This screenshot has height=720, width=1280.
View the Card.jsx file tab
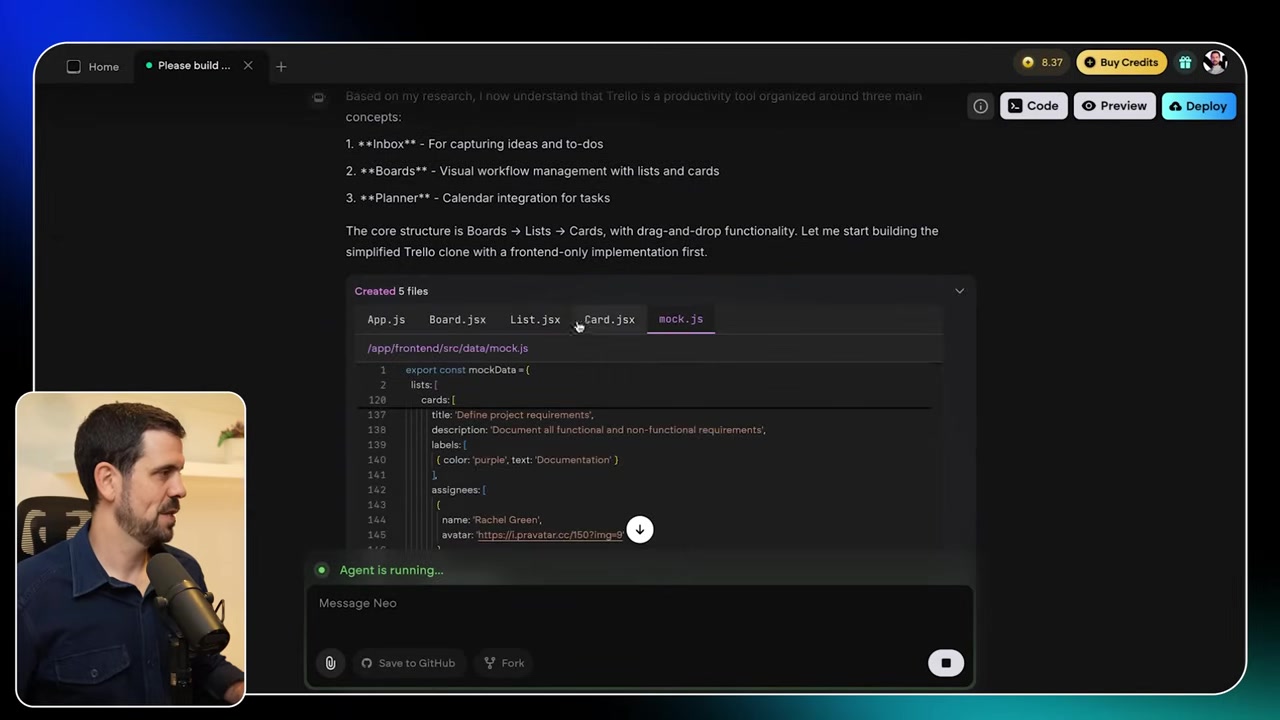pos(609,320)
